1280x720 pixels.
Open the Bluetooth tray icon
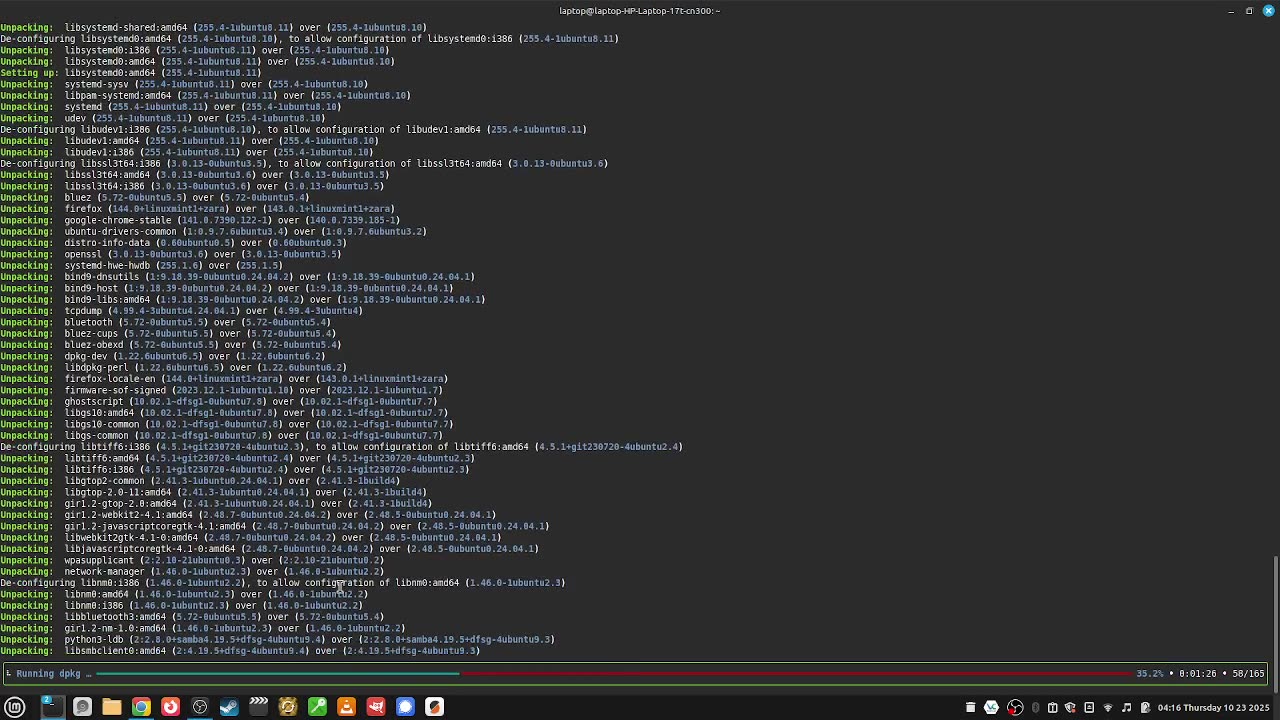pos(1035,708)
